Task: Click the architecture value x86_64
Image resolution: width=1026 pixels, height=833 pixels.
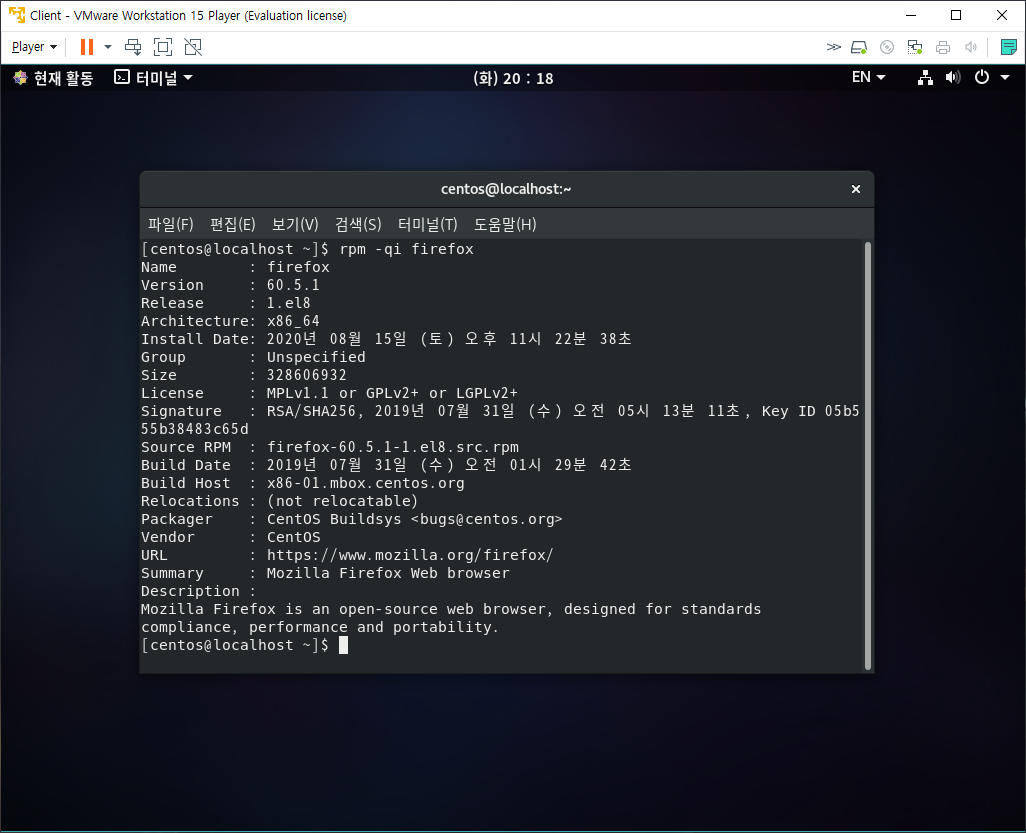Action: coord(293,321)
